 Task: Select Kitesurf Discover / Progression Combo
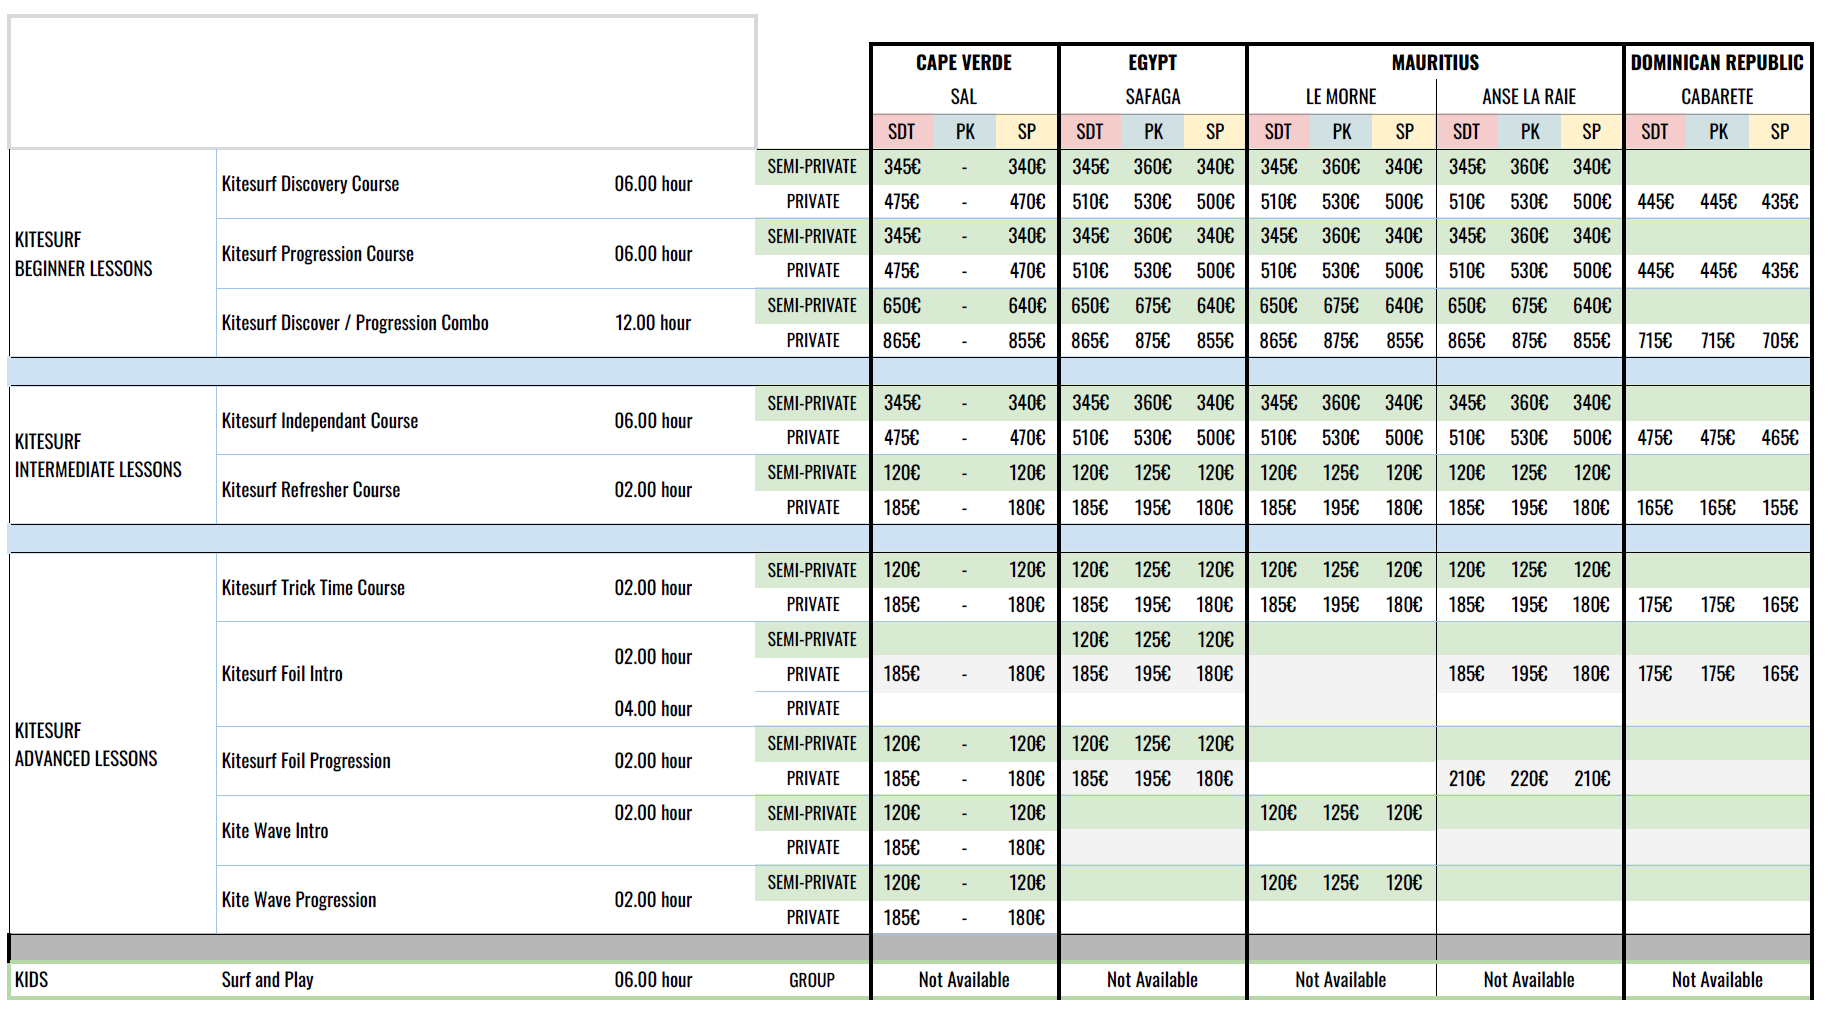click(355, 323)
